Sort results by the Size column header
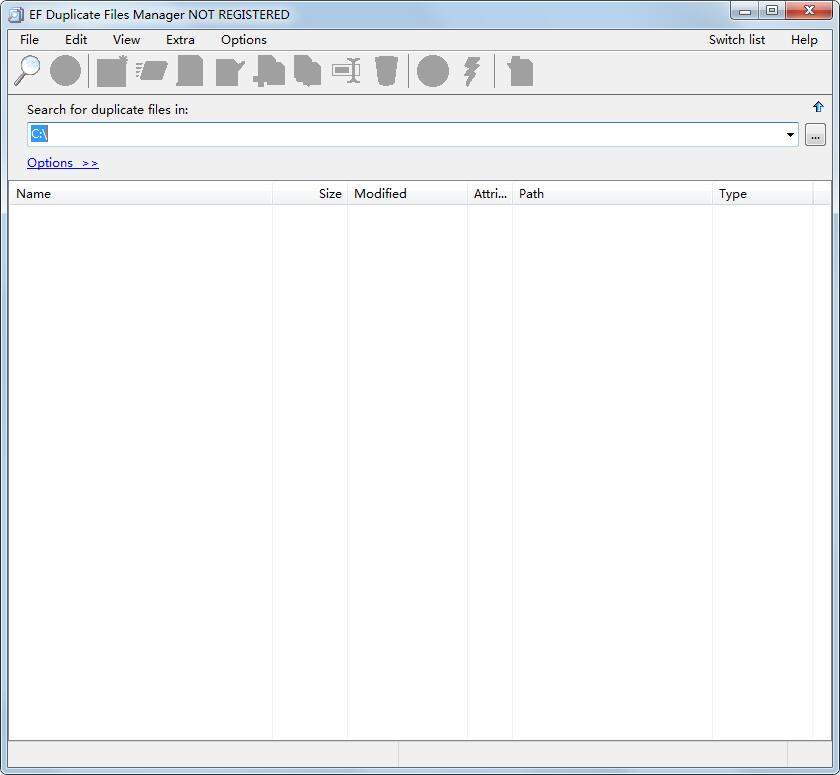Screen dimensions: 840x775 [330, 193]
